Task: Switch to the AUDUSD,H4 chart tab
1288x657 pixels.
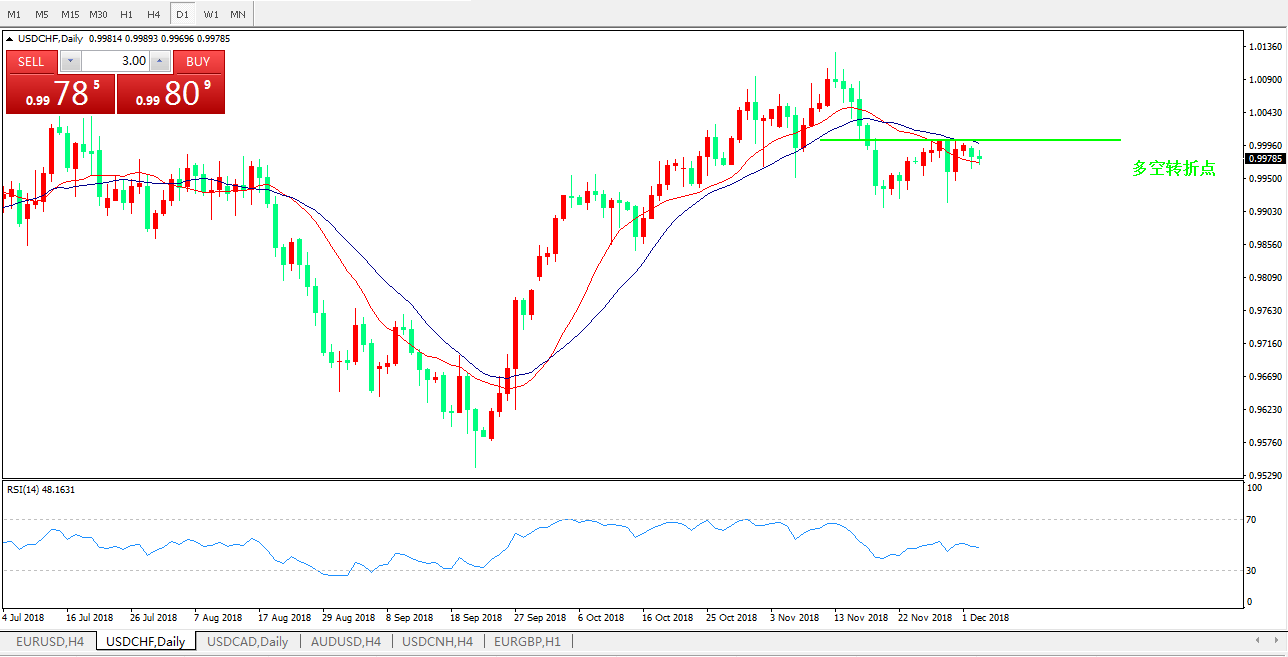Action: (346, 641)
